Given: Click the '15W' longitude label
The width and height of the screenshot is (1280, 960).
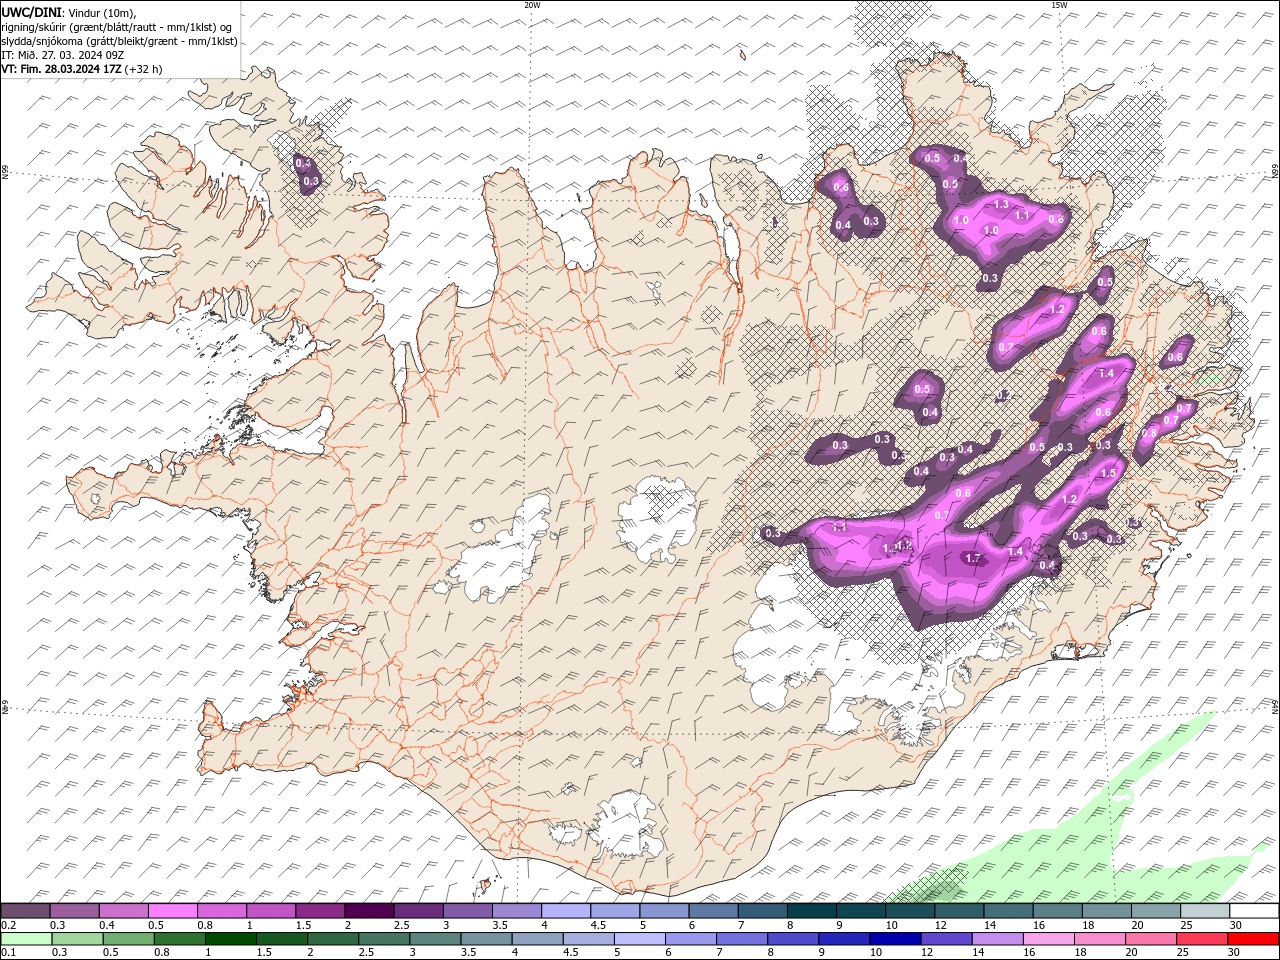Looking at the screenshot, I should (x=1059, y=5).
